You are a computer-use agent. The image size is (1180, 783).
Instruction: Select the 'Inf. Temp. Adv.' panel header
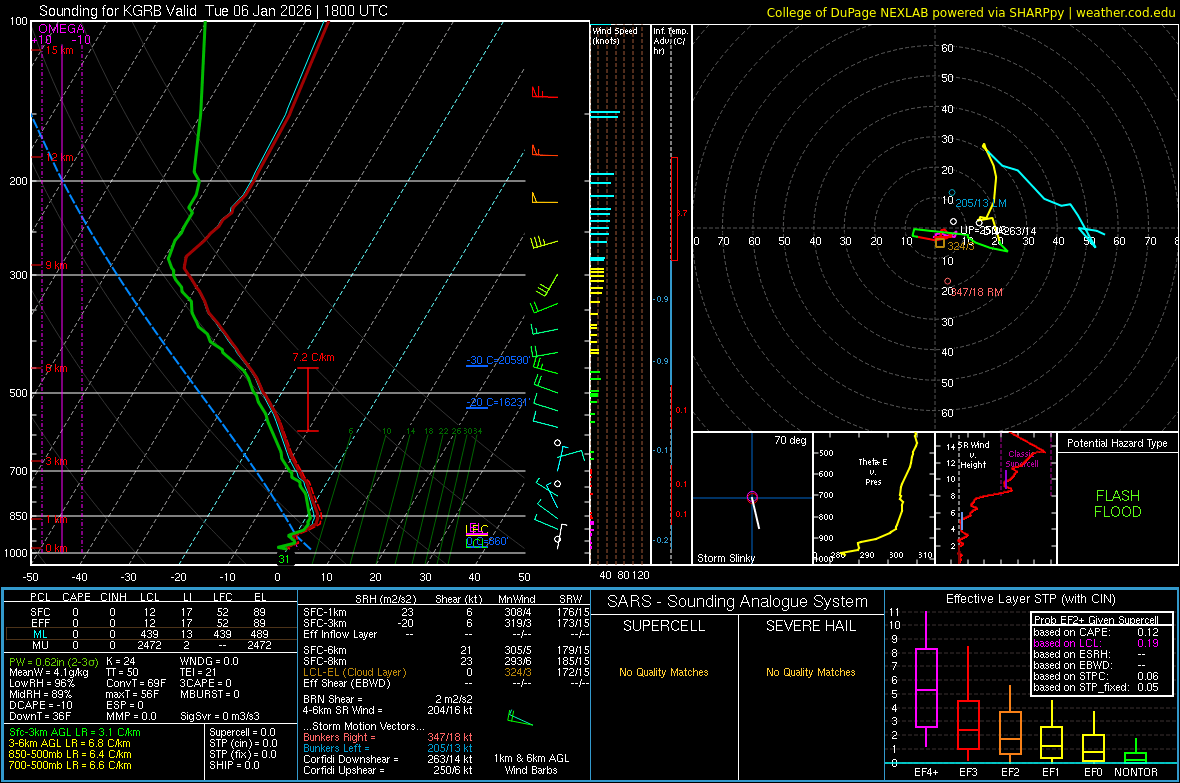pyautogui.click(x=670, y=41)
